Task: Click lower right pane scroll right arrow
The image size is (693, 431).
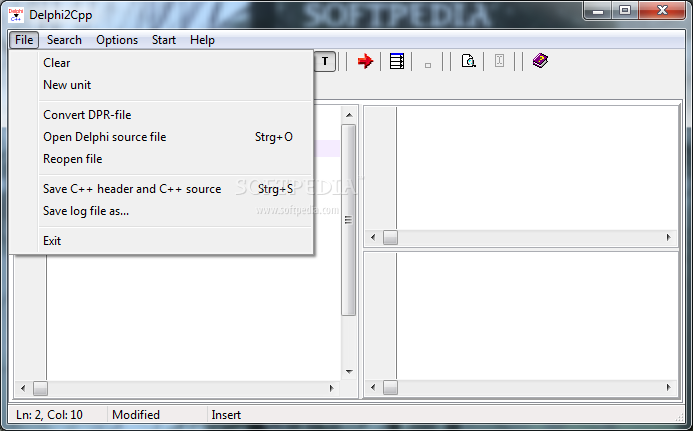Action: (x=669, y=388)
